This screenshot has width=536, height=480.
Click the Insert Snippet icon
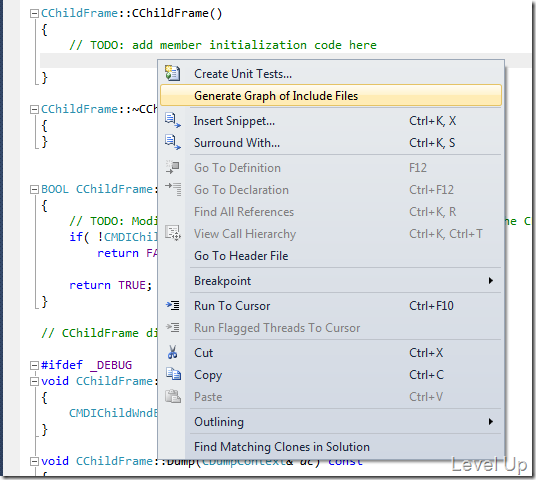(173, 120)
